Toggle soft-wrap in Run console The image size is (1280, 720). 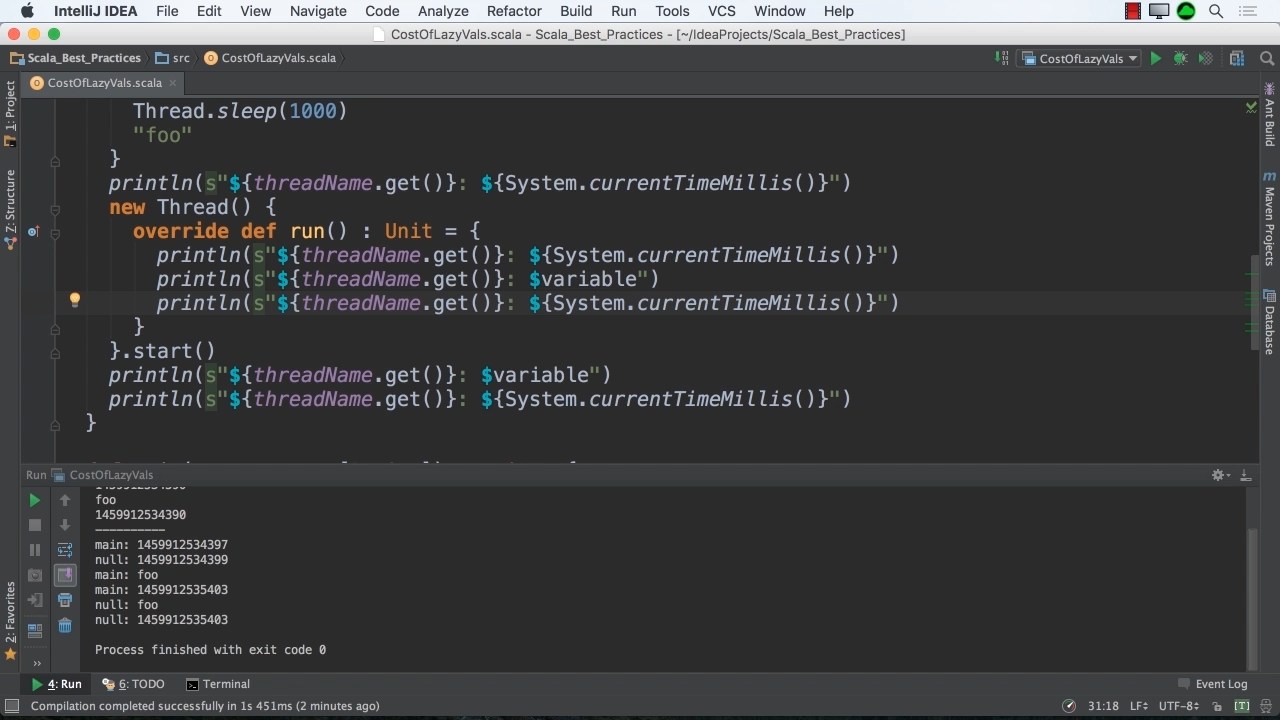pos(65,550)
